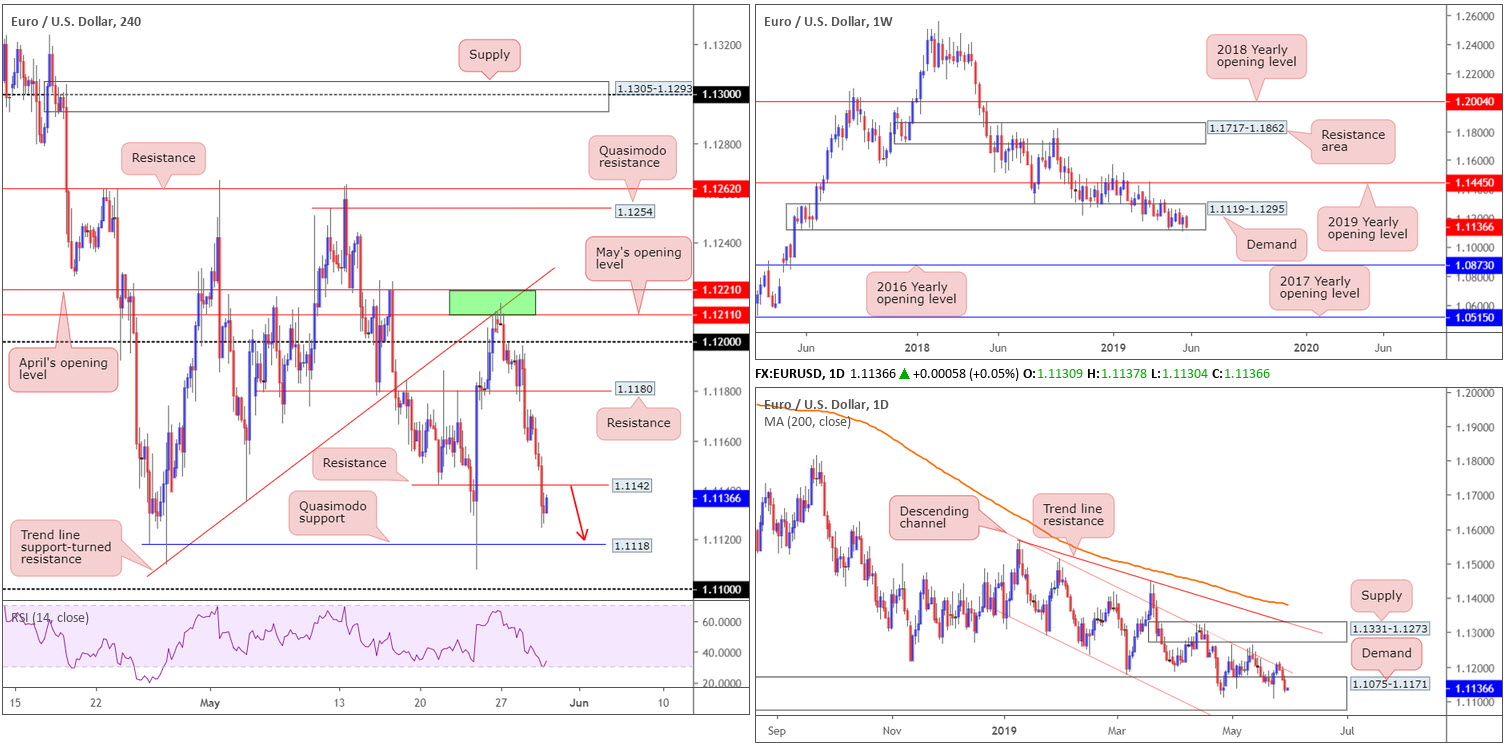Click the 1.1075-1.1171 demand zone label

(1388, 684)
